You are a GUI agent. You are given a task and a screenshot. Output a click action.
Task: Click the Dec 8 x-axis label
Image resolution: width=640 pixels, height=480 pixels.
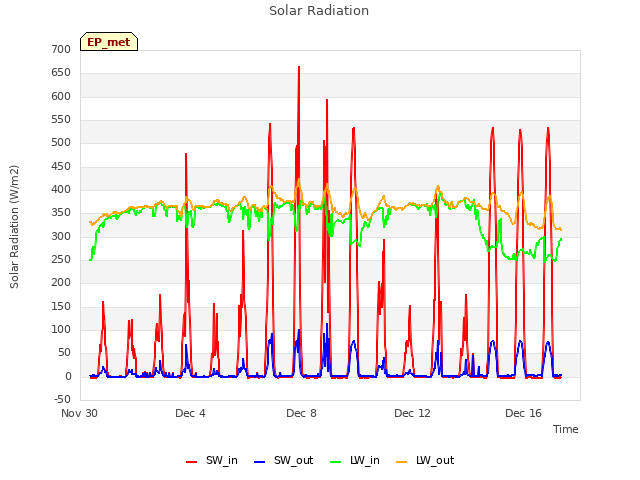301,413
